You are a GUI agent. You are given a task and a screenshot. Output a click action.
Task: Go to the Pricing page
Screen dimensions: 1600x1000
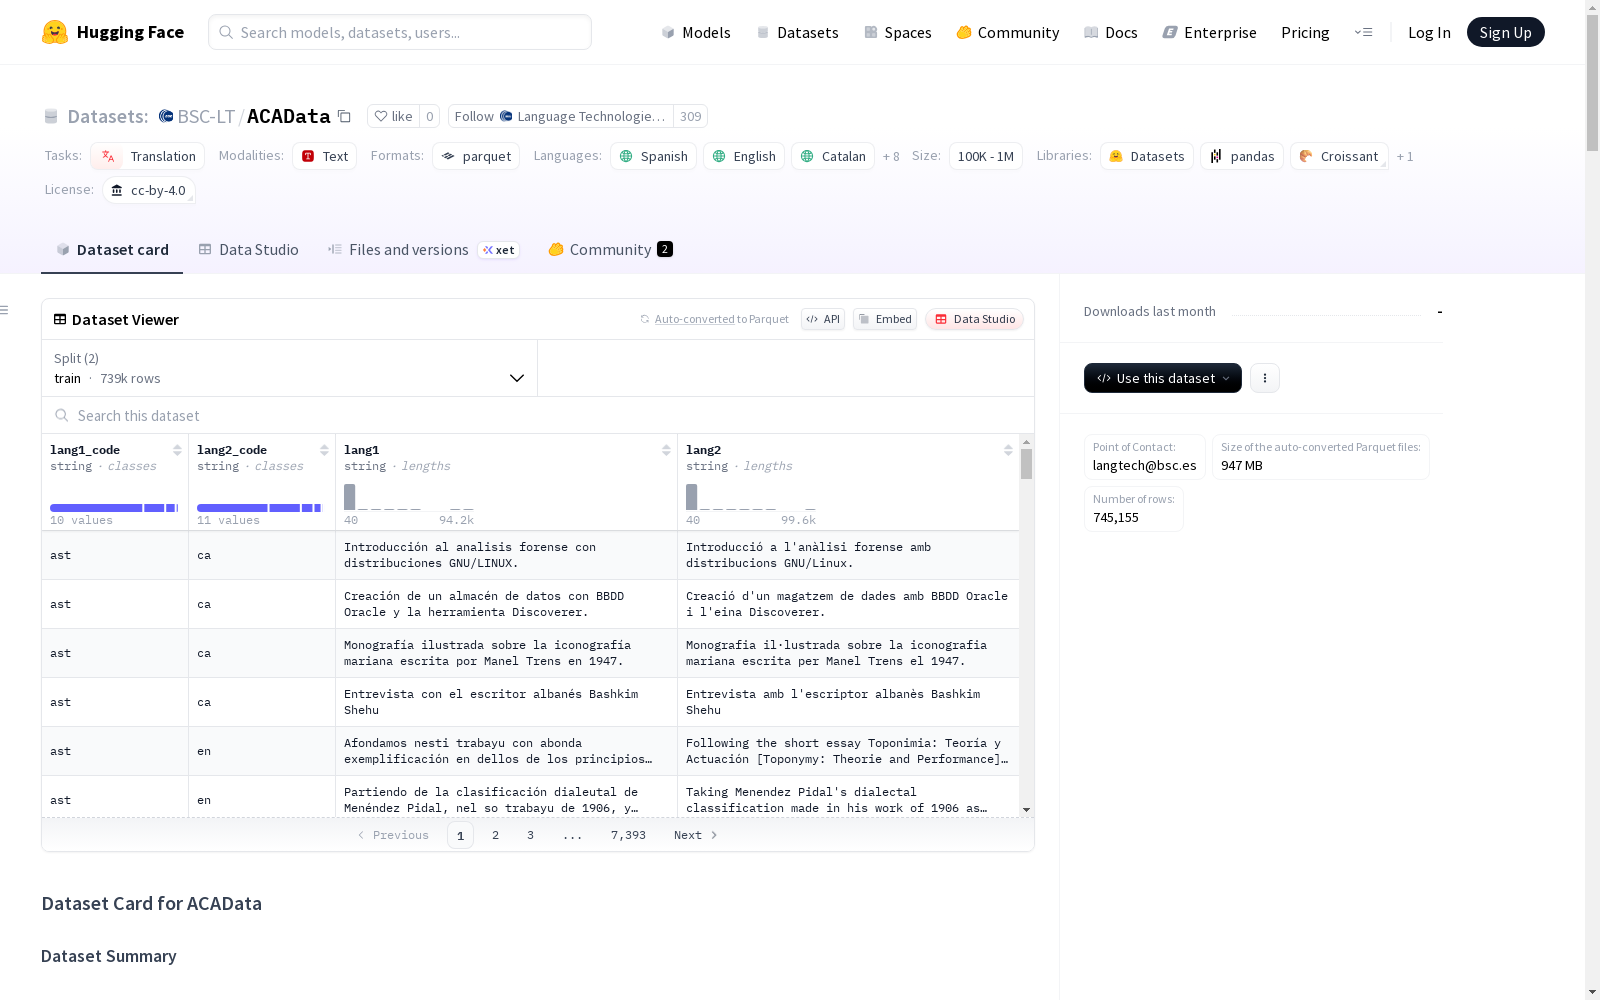tap(1305, 32)
